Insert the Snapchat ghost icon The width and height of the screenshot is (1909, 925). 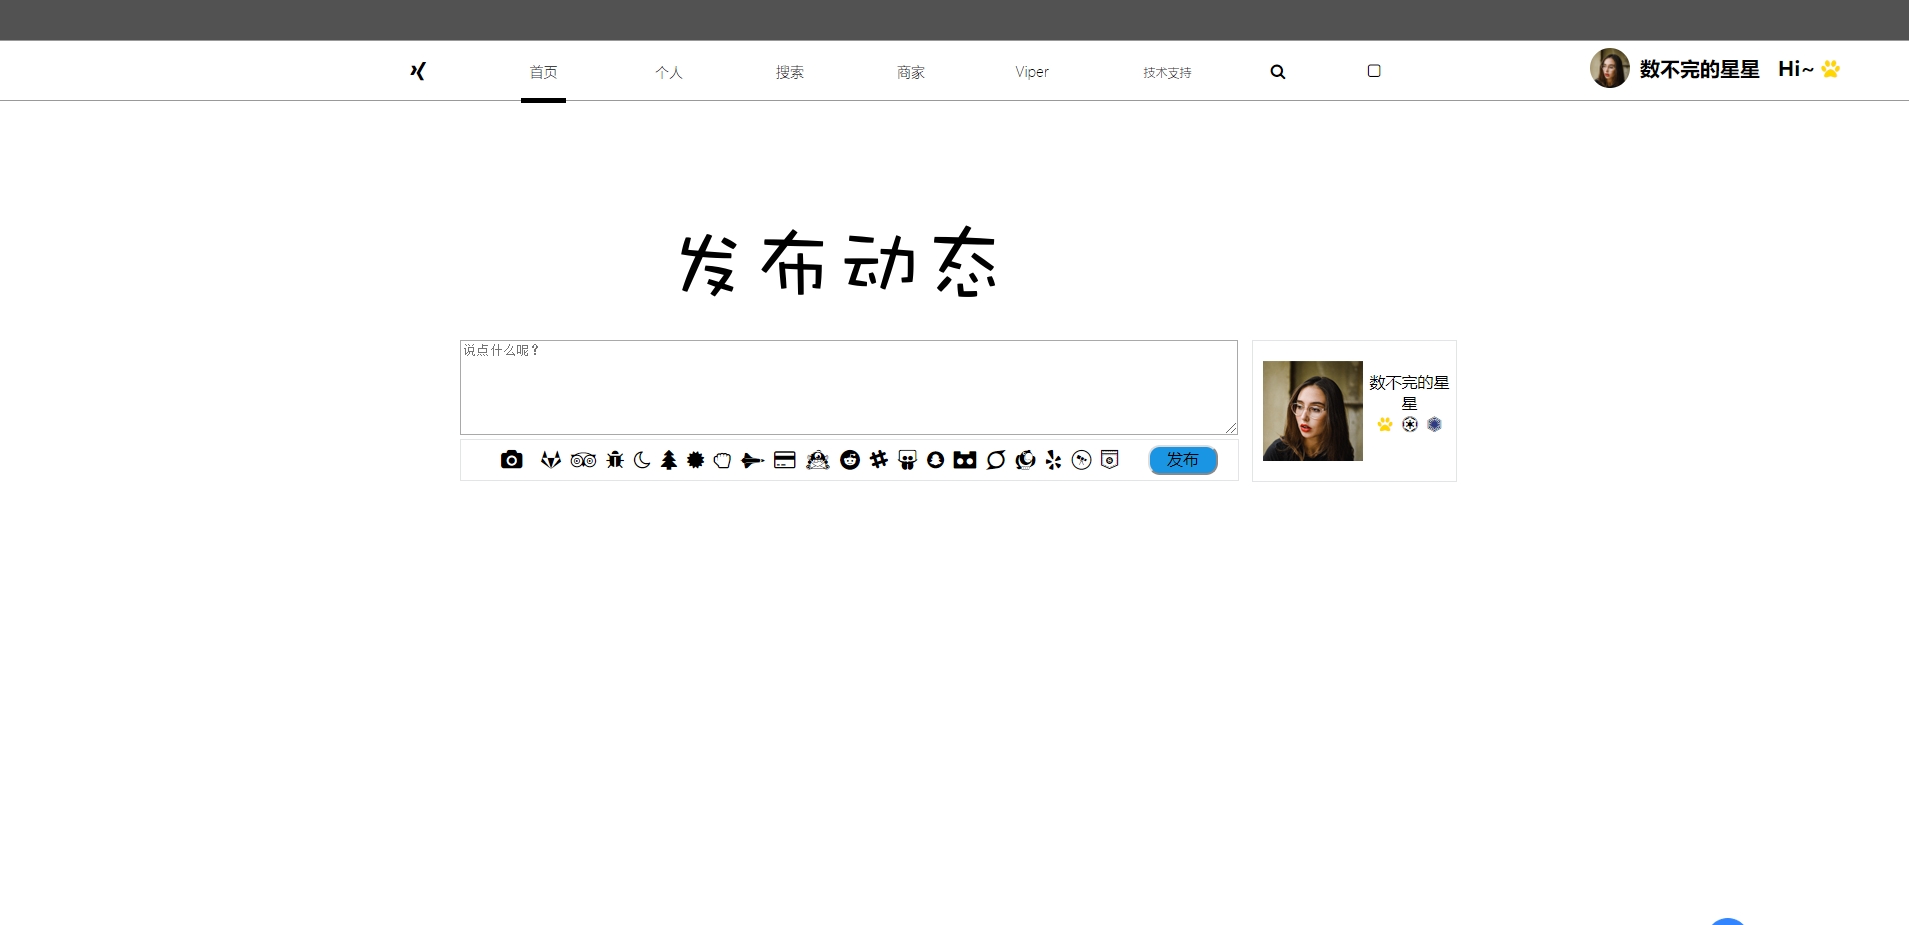click(x=936, y=460)
